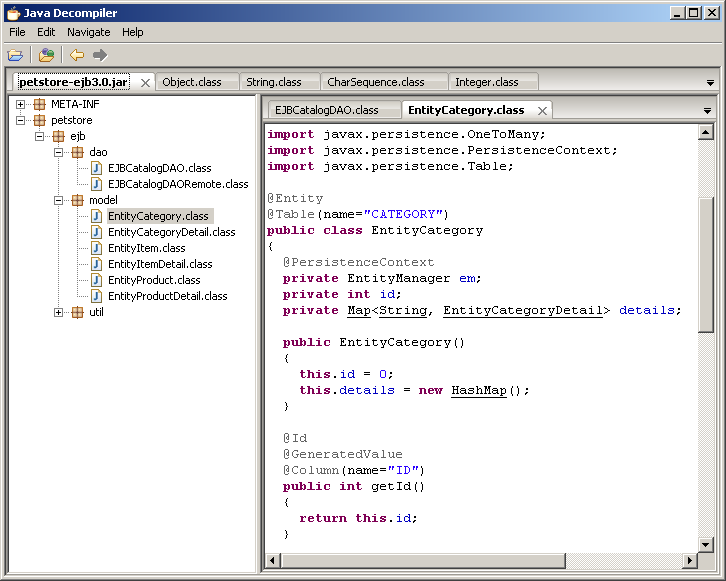Follow the String type link in code
Screen dimensions: 726x581
[x=403, y=310]
